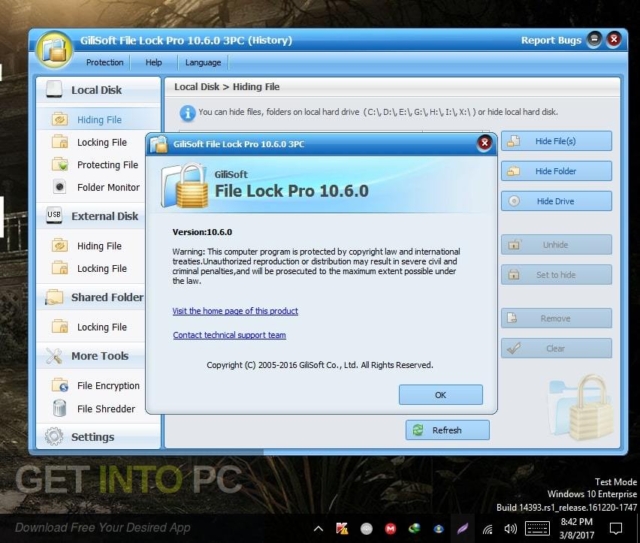Click the GiliSoft File Lock logo in title bar

click(x=54, y=50)
